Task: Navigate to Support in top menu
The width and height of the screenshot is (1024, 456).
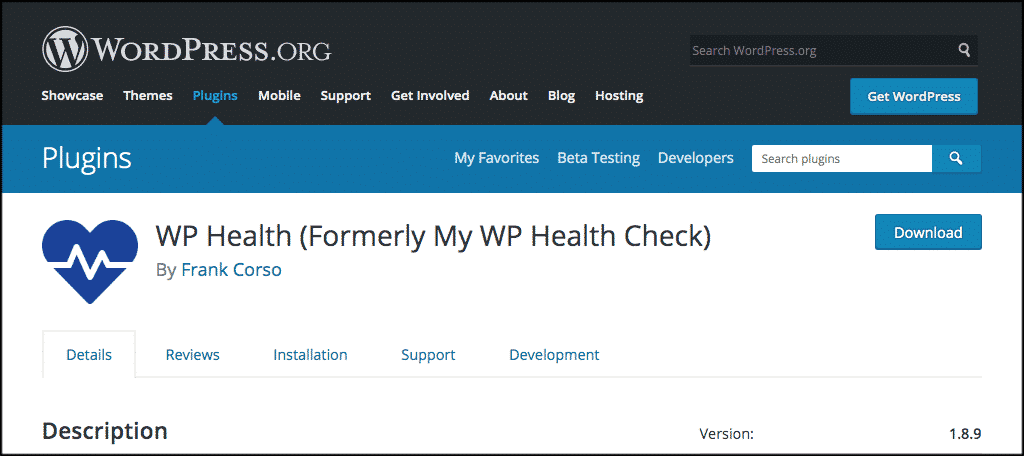Action: click(x=345, y=96)
